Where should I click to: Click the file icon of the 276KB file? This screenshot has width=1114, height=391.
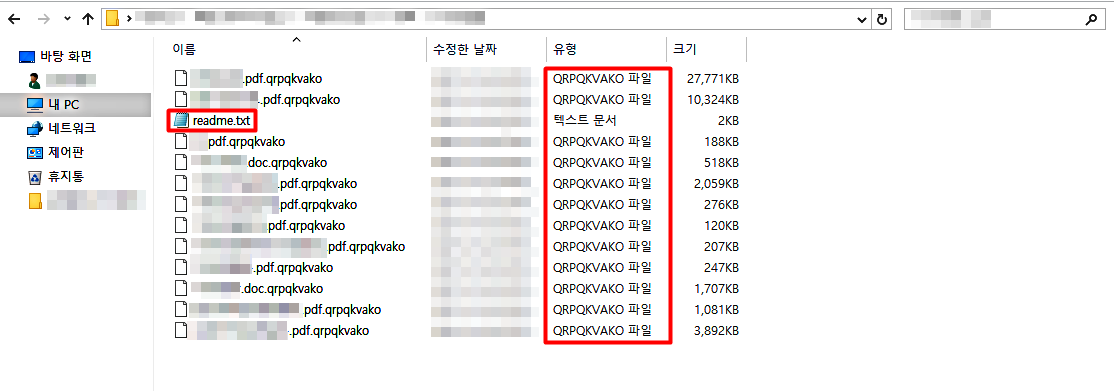coord(180,205)
